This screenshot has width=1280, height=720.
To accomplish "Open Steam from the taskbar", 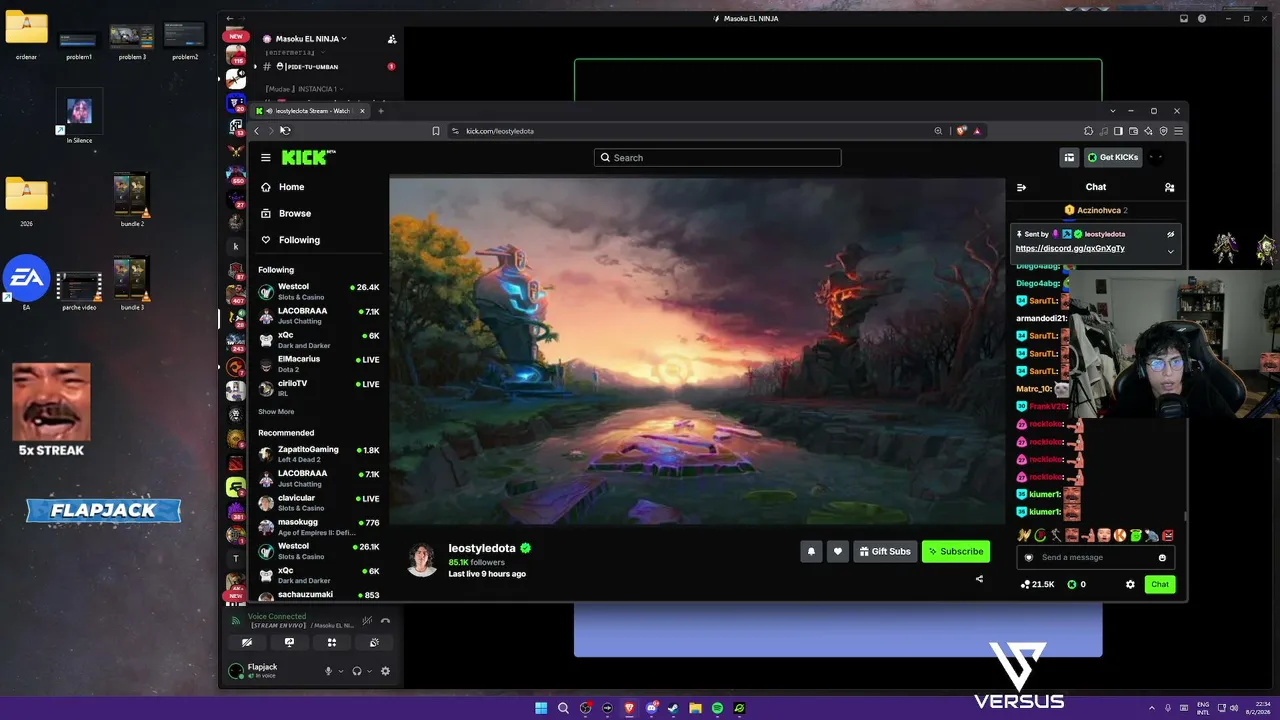I will coord(673,708).
